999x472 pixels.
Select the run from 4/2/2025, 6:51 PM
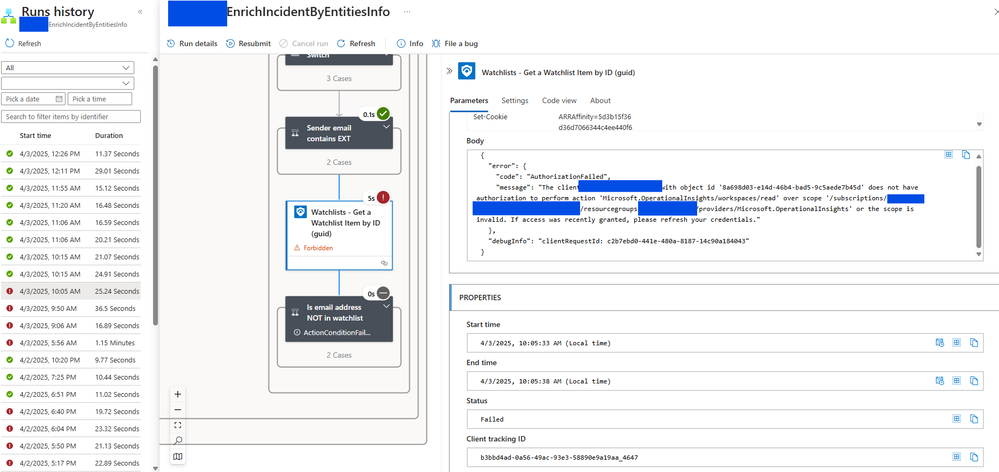pos(73,394)
